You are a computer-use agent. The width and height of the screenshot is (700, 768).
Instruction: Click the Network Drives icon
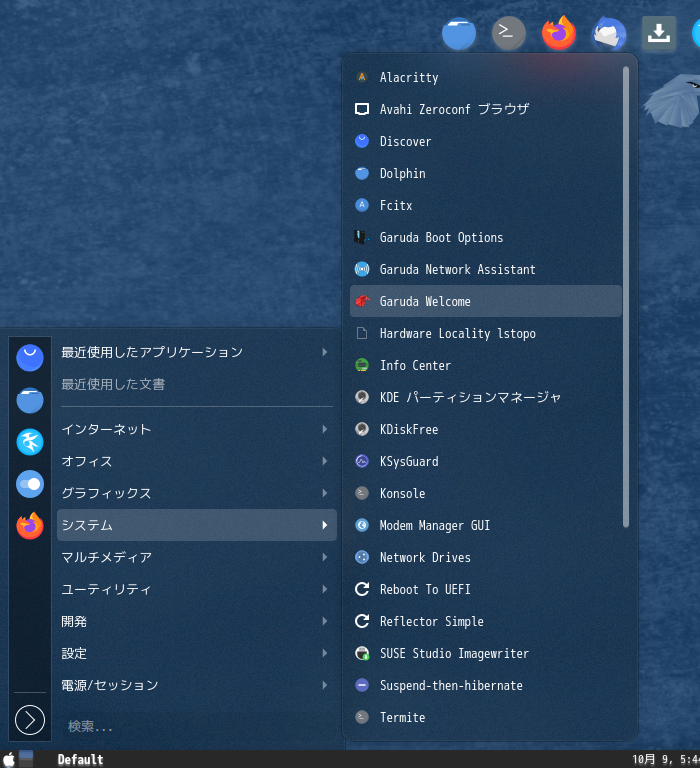tap(362, 557)
